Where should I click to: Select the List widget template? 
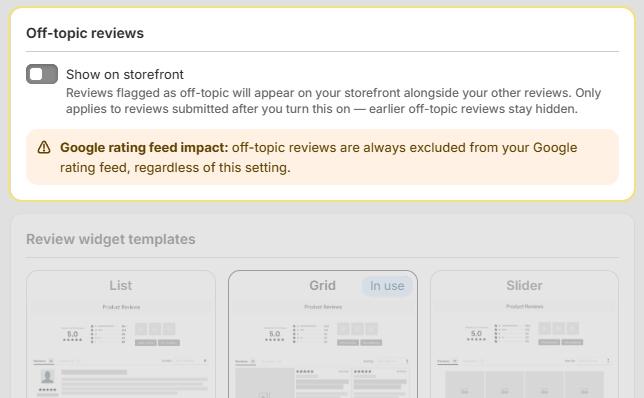tap(121, 334)
